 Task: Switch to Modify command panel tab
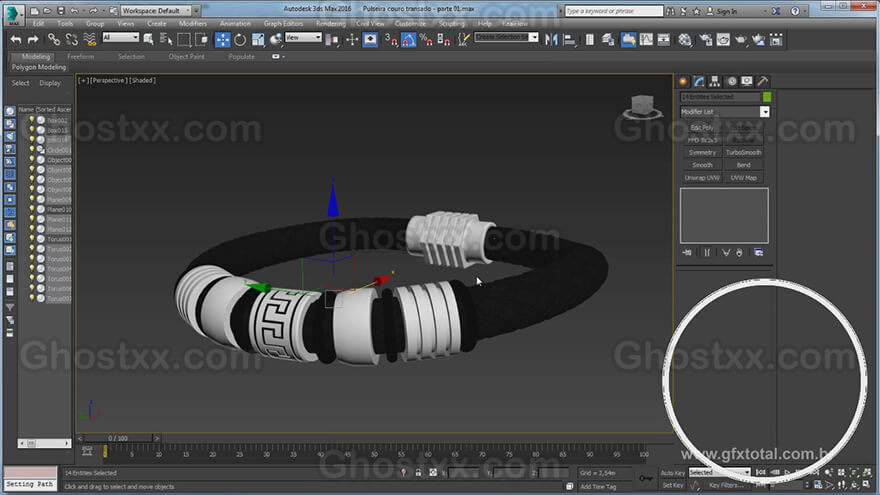[x=699, y=81]
